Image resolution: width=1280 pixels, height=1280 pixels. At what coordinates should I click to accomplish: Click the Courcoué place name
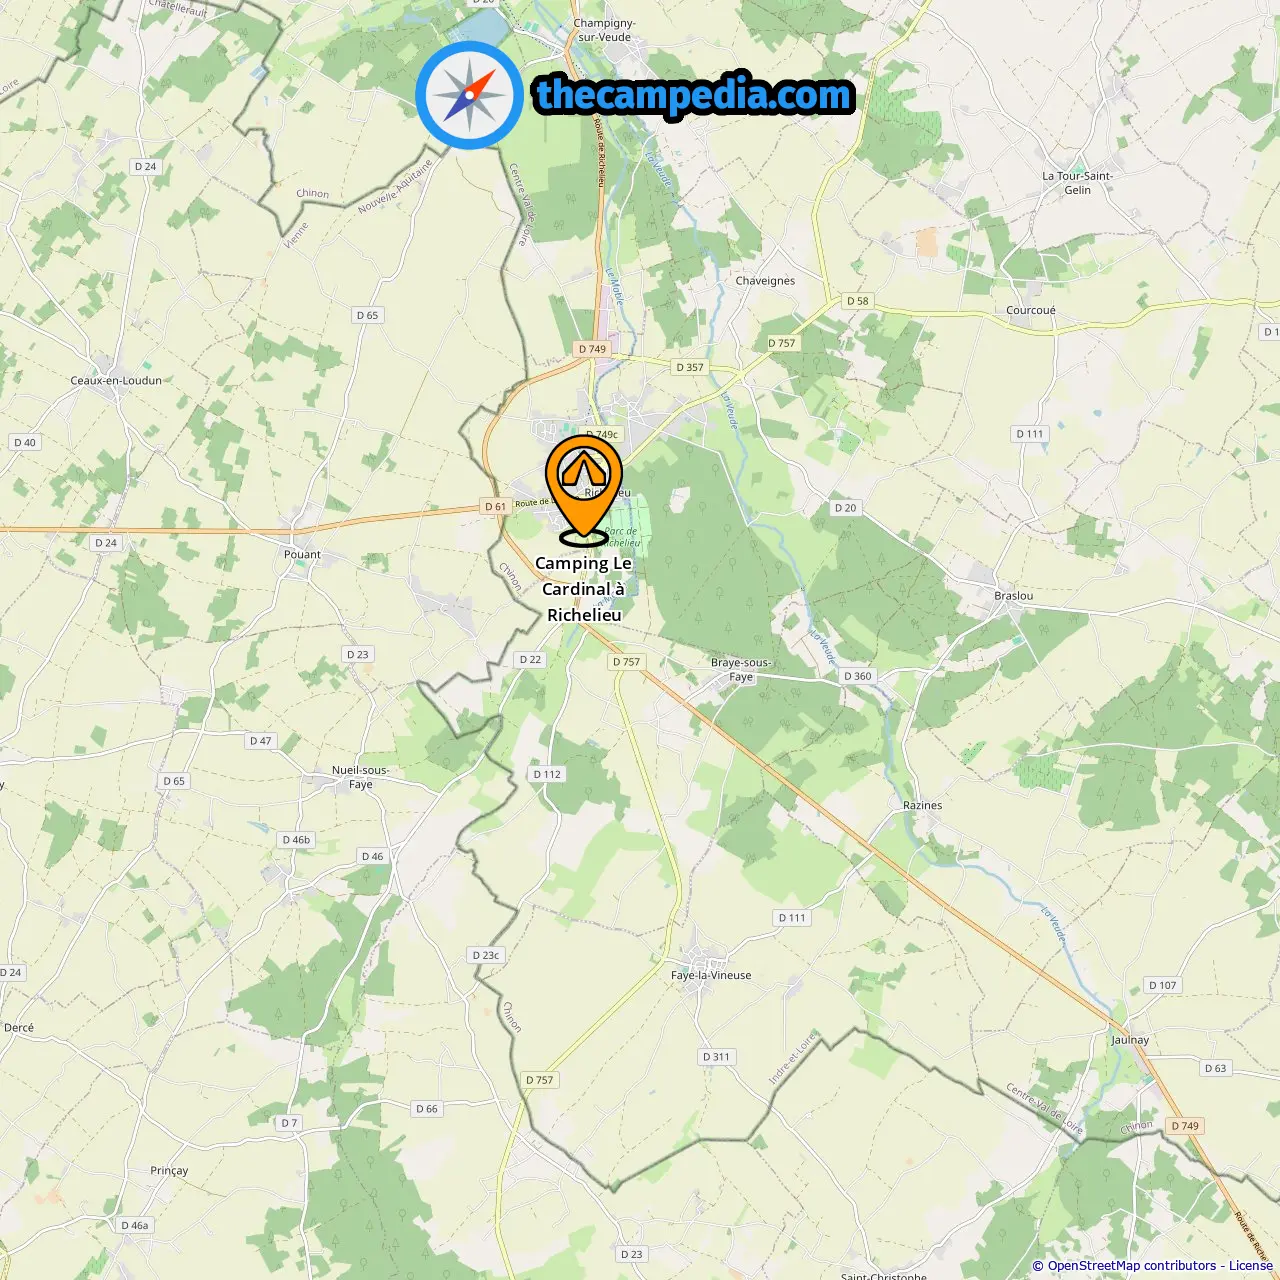[x=1031, y=310]
